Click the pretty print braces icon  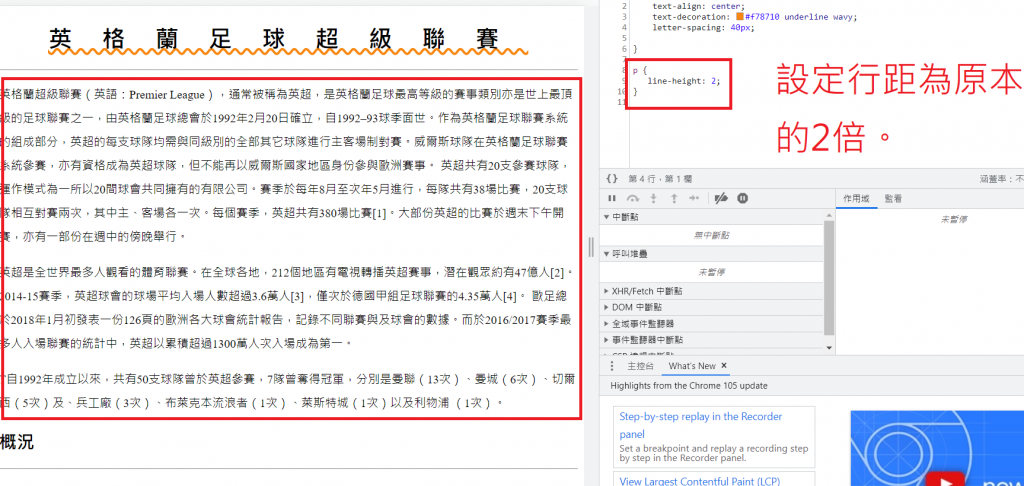[x=612, y=178]
